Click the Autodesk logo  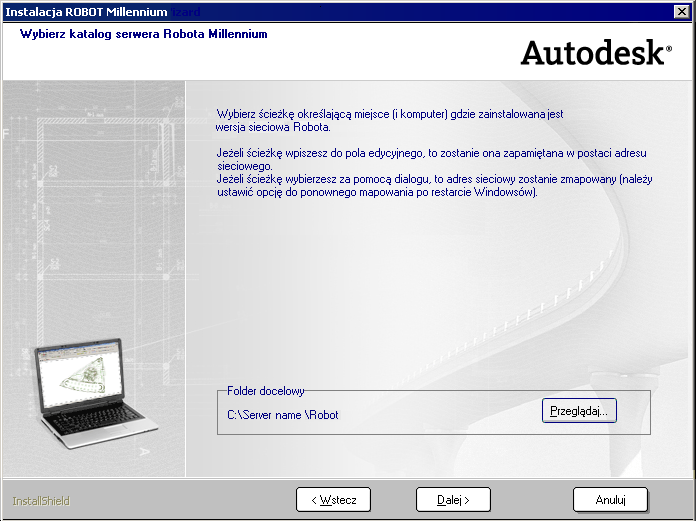596,53
